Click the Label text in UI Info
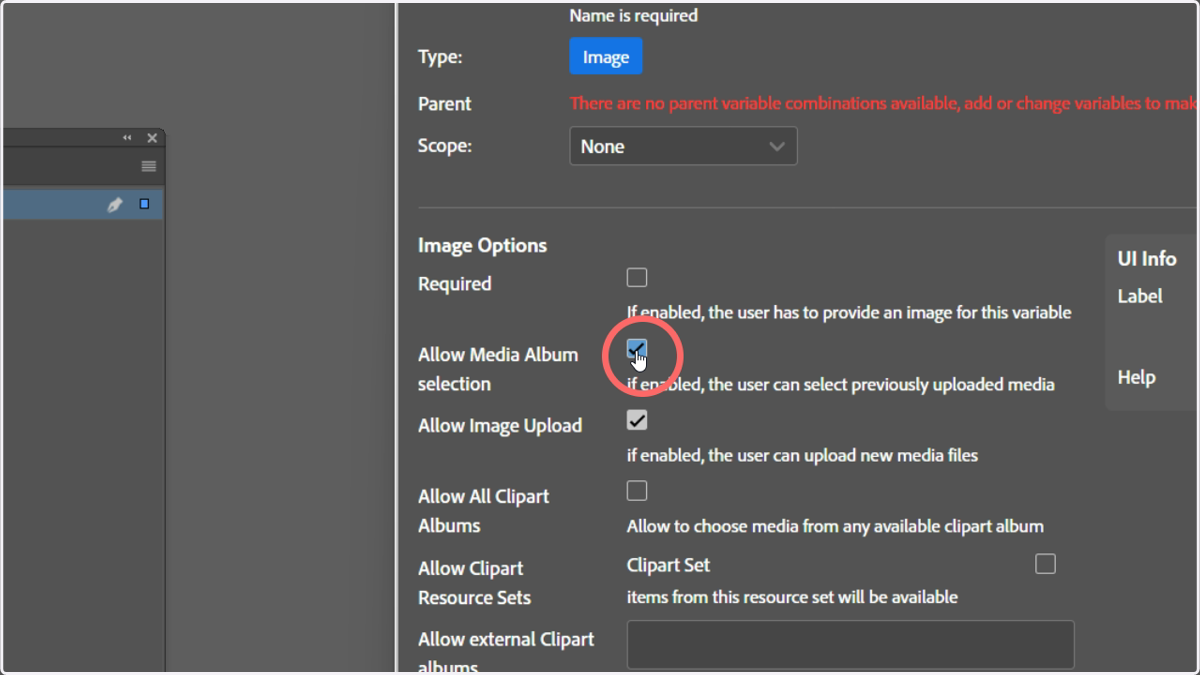The image size is (1200, 675). pyautogui.click(x=1140, y=296)
